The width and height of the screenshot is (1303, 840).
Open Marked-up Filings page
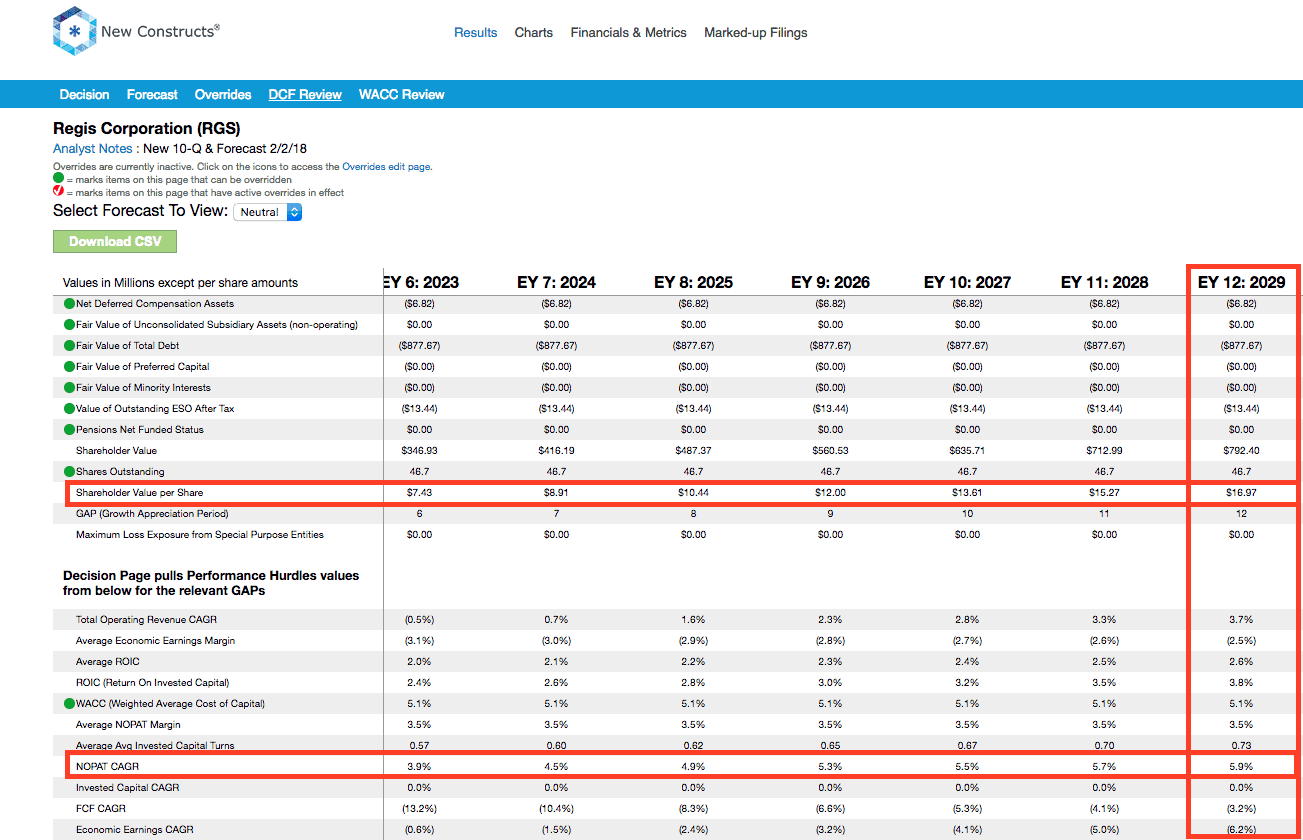pyautogui.click(x=756, y=33)
